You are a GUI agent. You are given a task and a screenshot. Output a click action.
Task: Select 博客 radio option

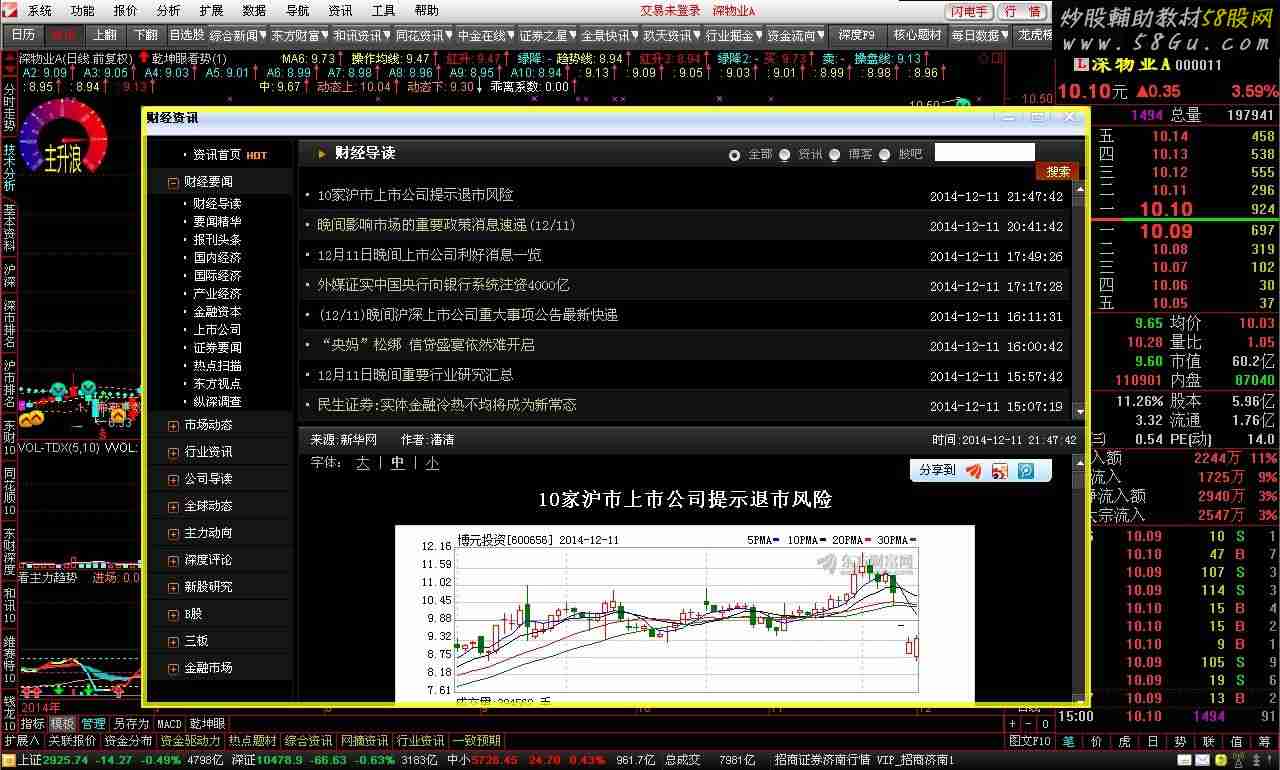835,155
